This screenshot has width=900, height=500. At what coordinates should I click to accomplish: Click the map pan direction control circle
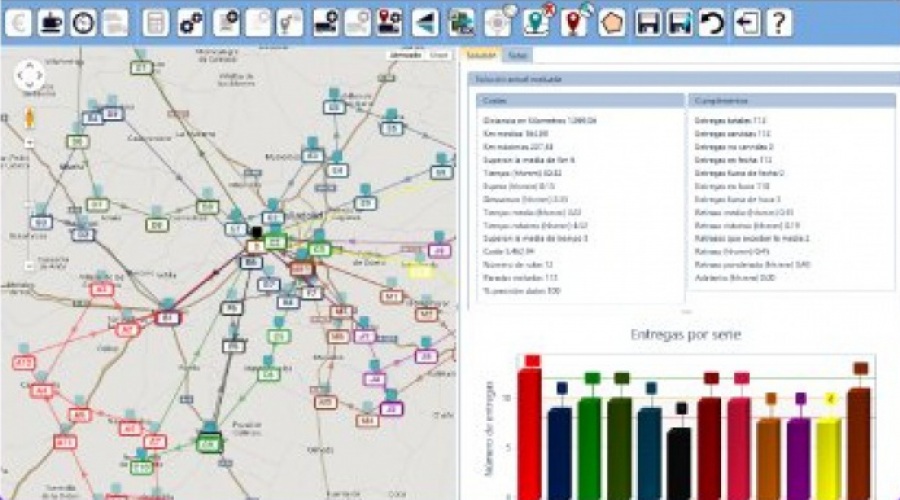click(29, 75)
